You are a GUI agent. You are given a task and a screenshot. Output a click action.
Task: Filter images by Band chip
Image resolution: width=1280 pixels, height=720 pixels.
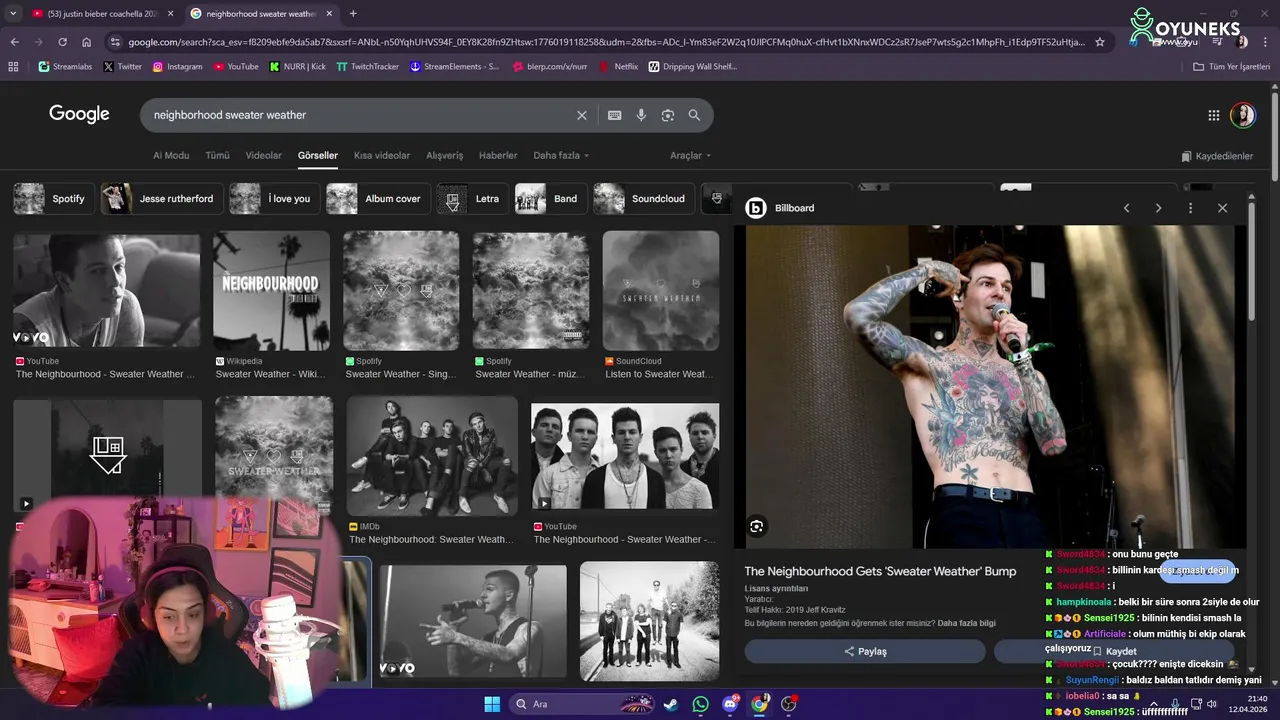point(550,199)
